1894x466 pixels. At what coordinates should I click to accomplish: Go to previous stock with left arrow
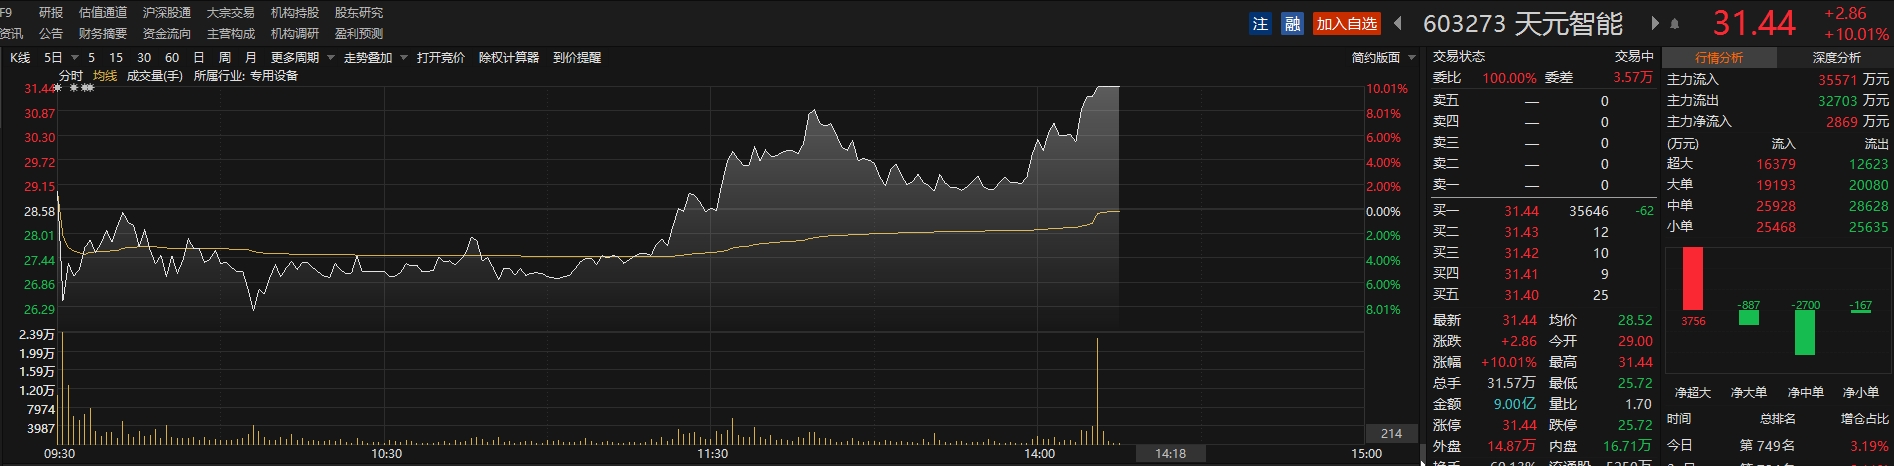coord(1398,24)
